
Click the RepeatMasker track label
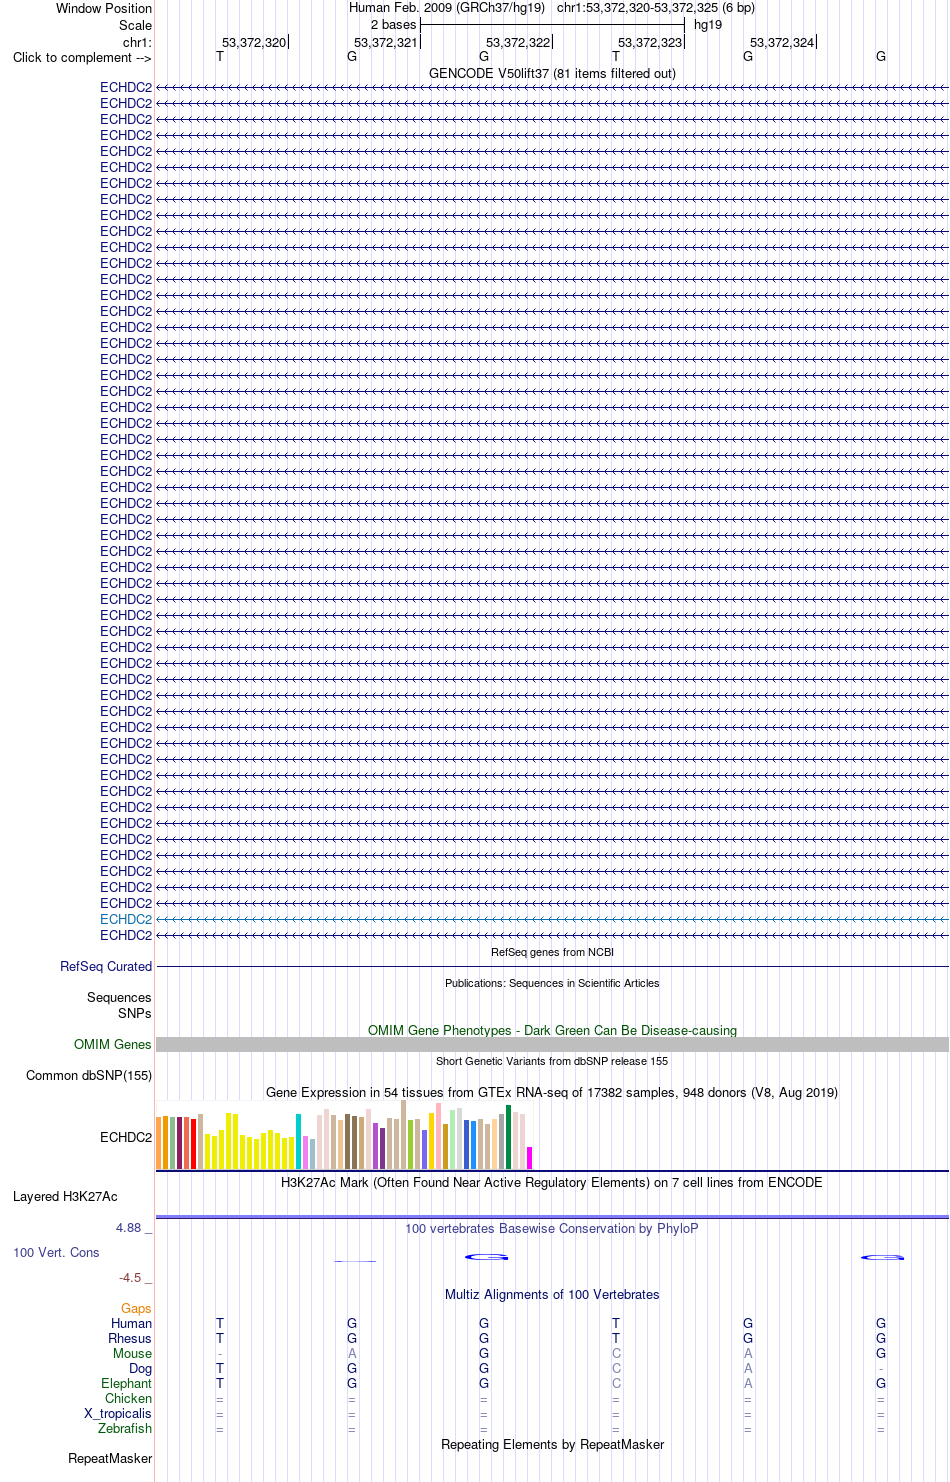(110, 1459)
